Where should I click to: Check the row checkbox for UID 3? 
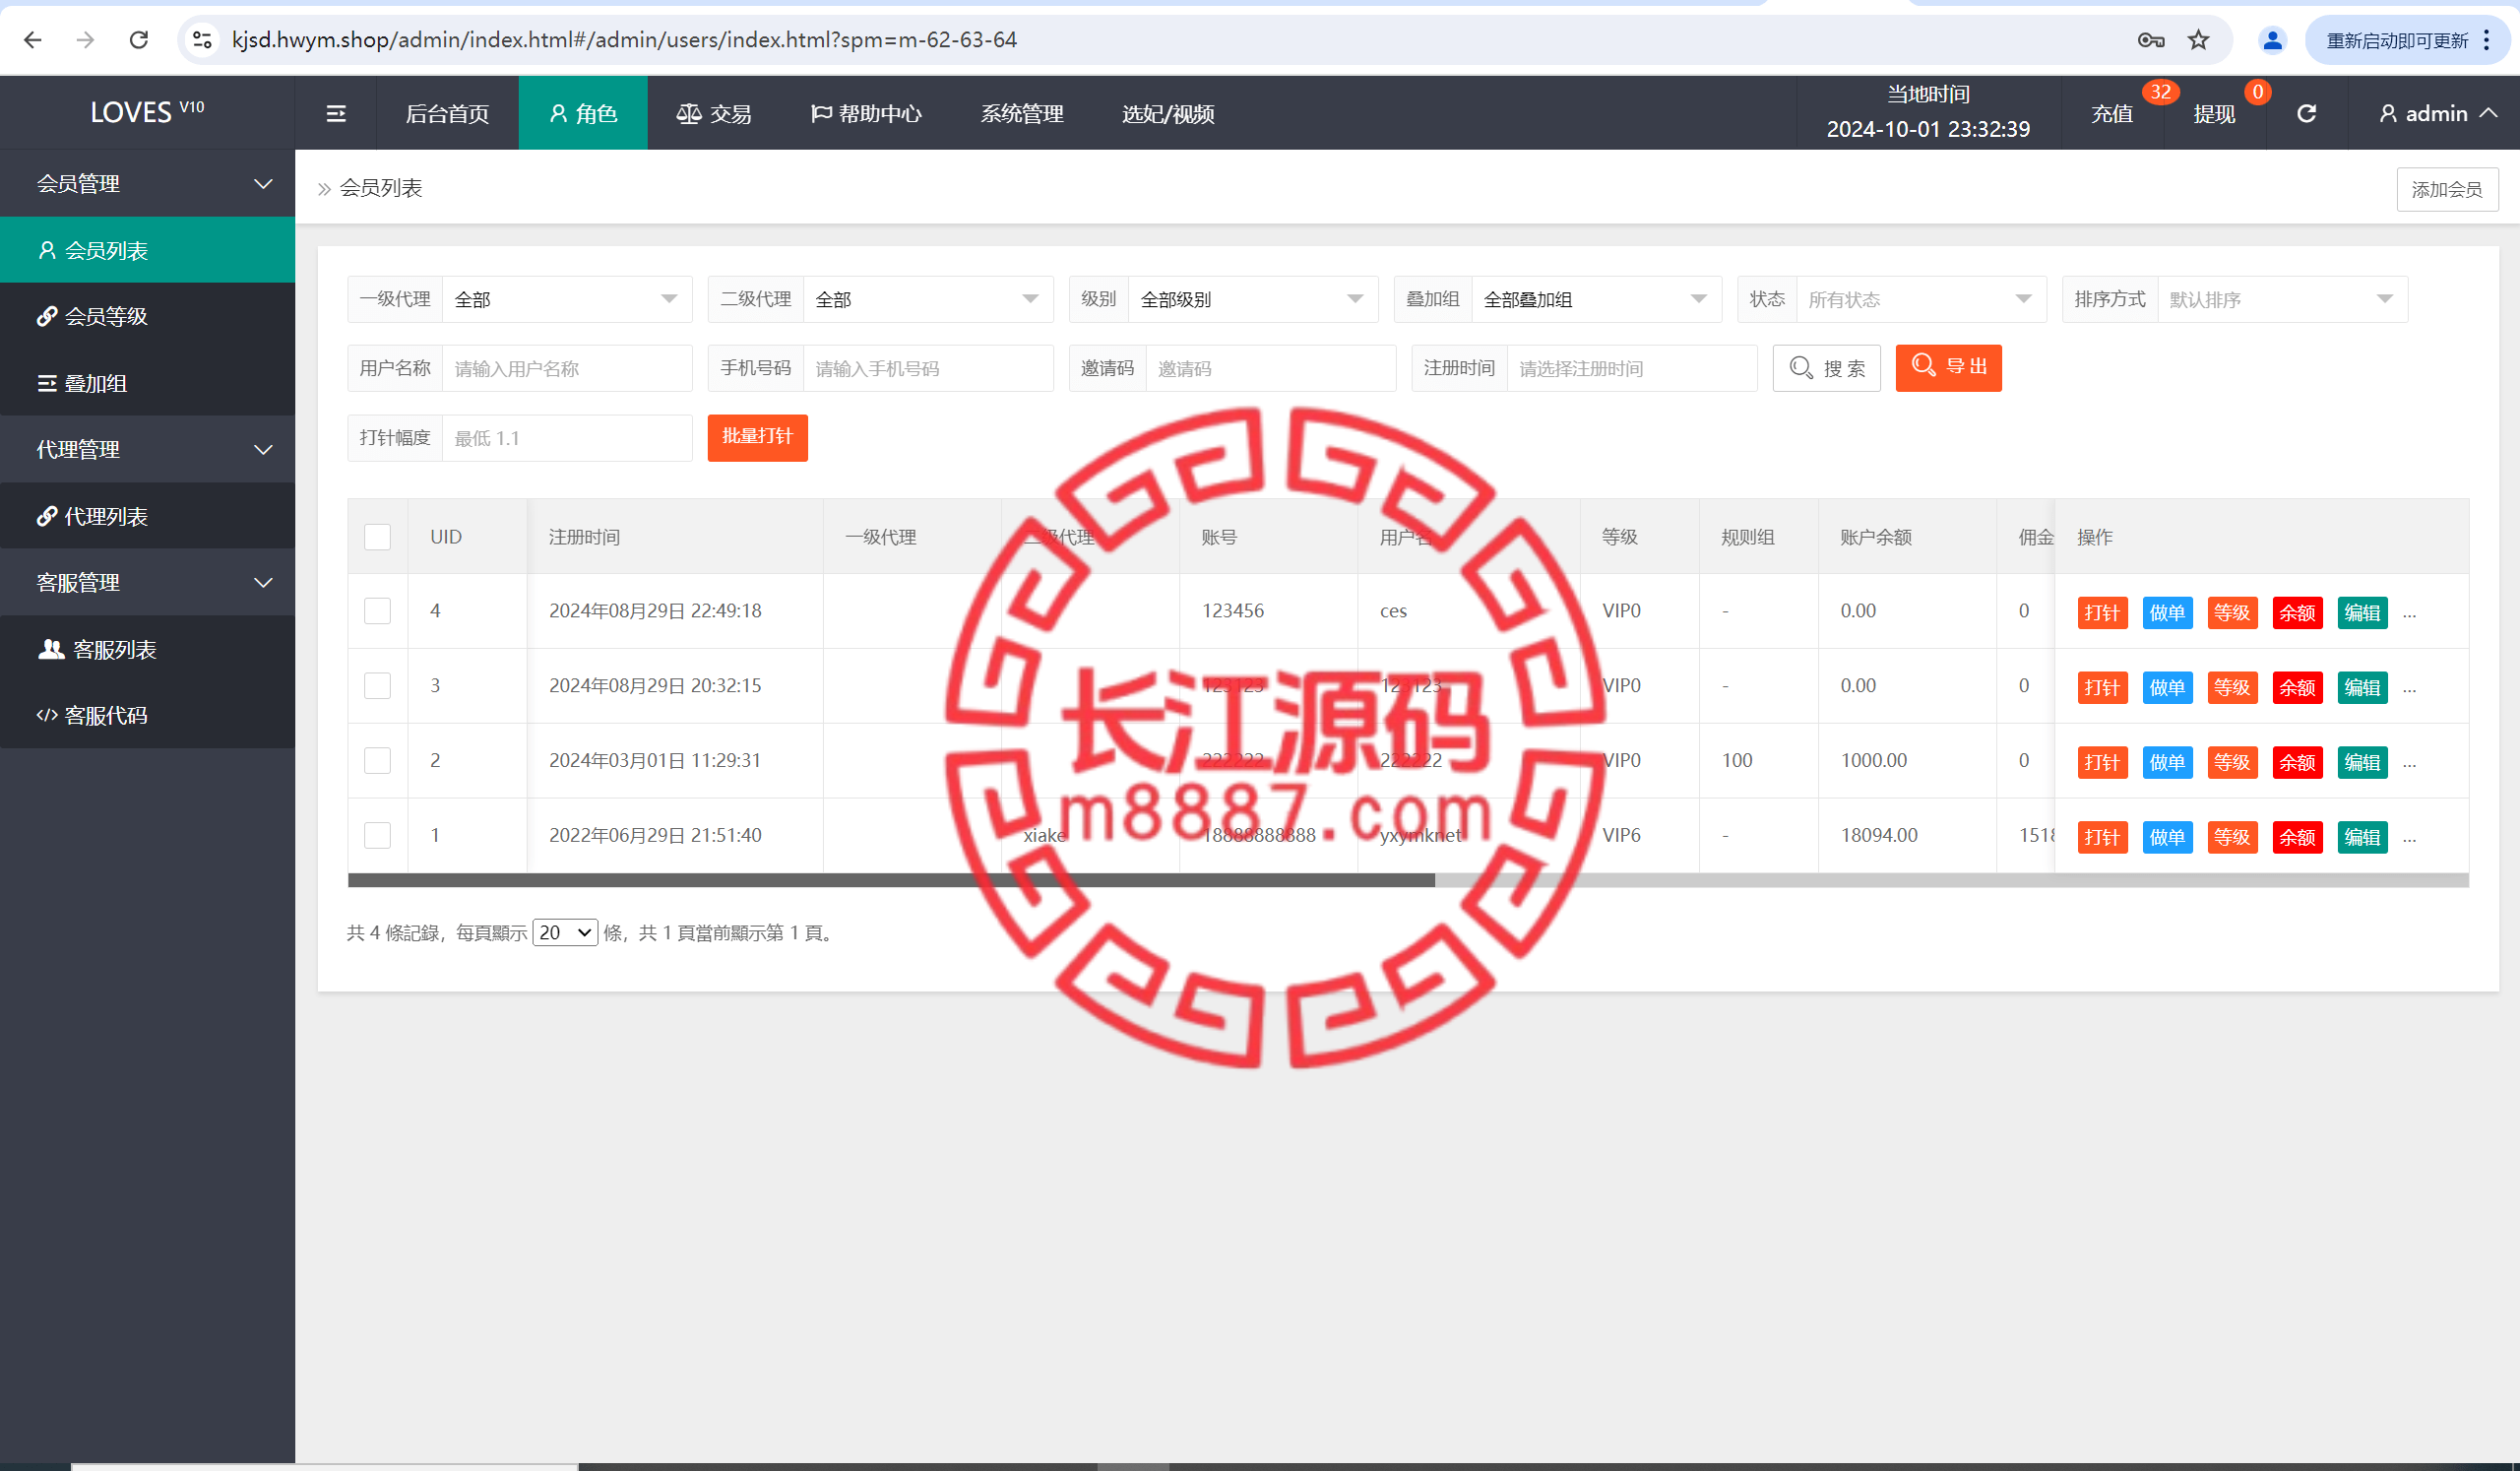click(x=377, y=686)
